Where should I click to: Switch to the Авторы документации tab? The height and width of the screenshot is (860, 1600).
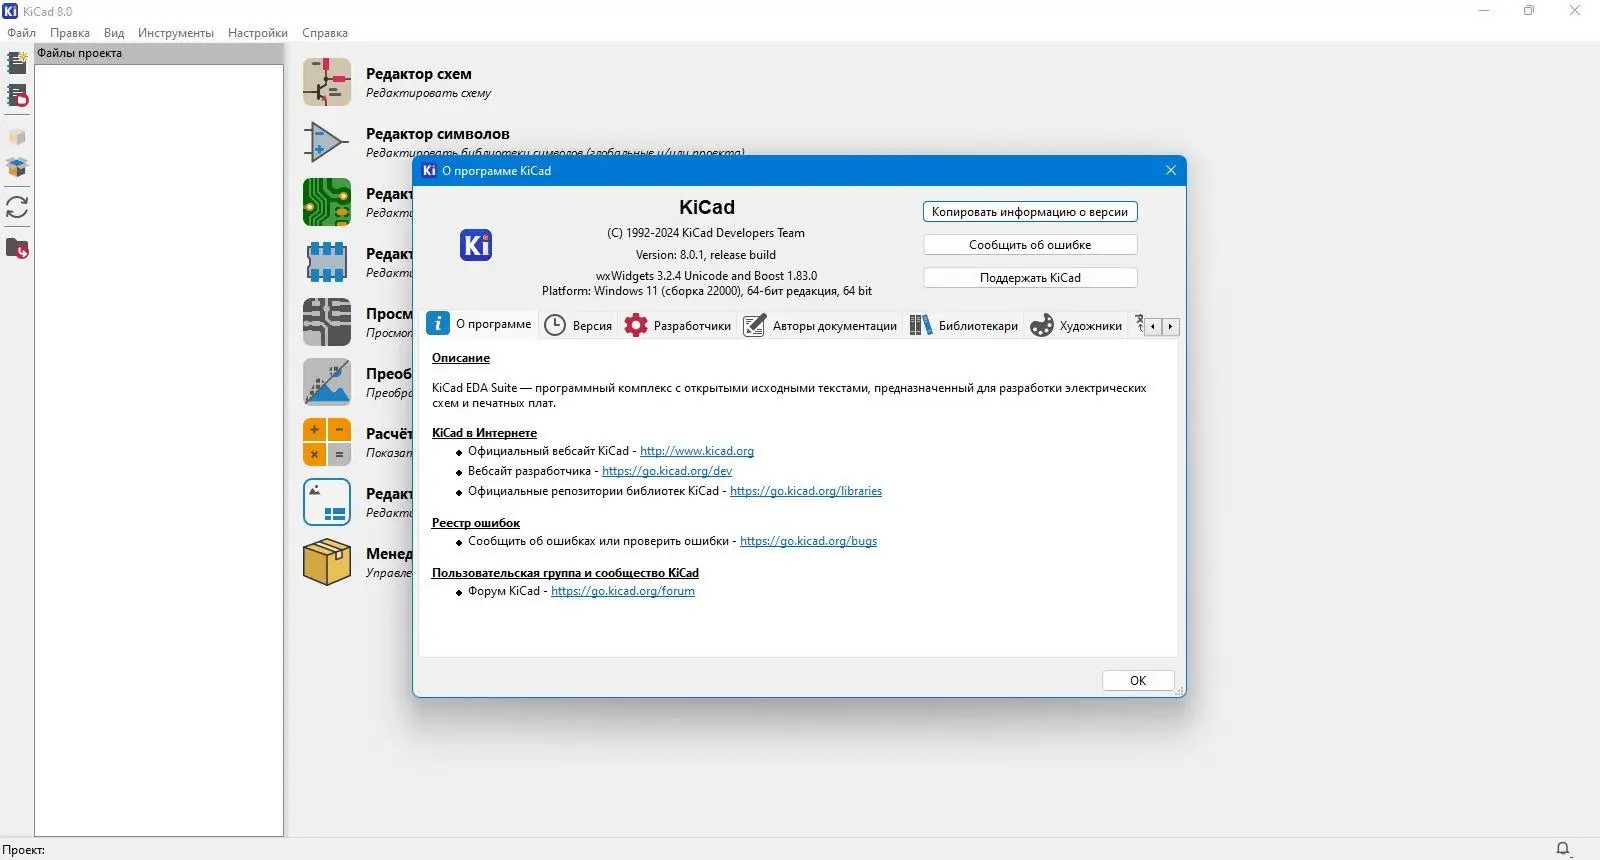pos(820,326)
